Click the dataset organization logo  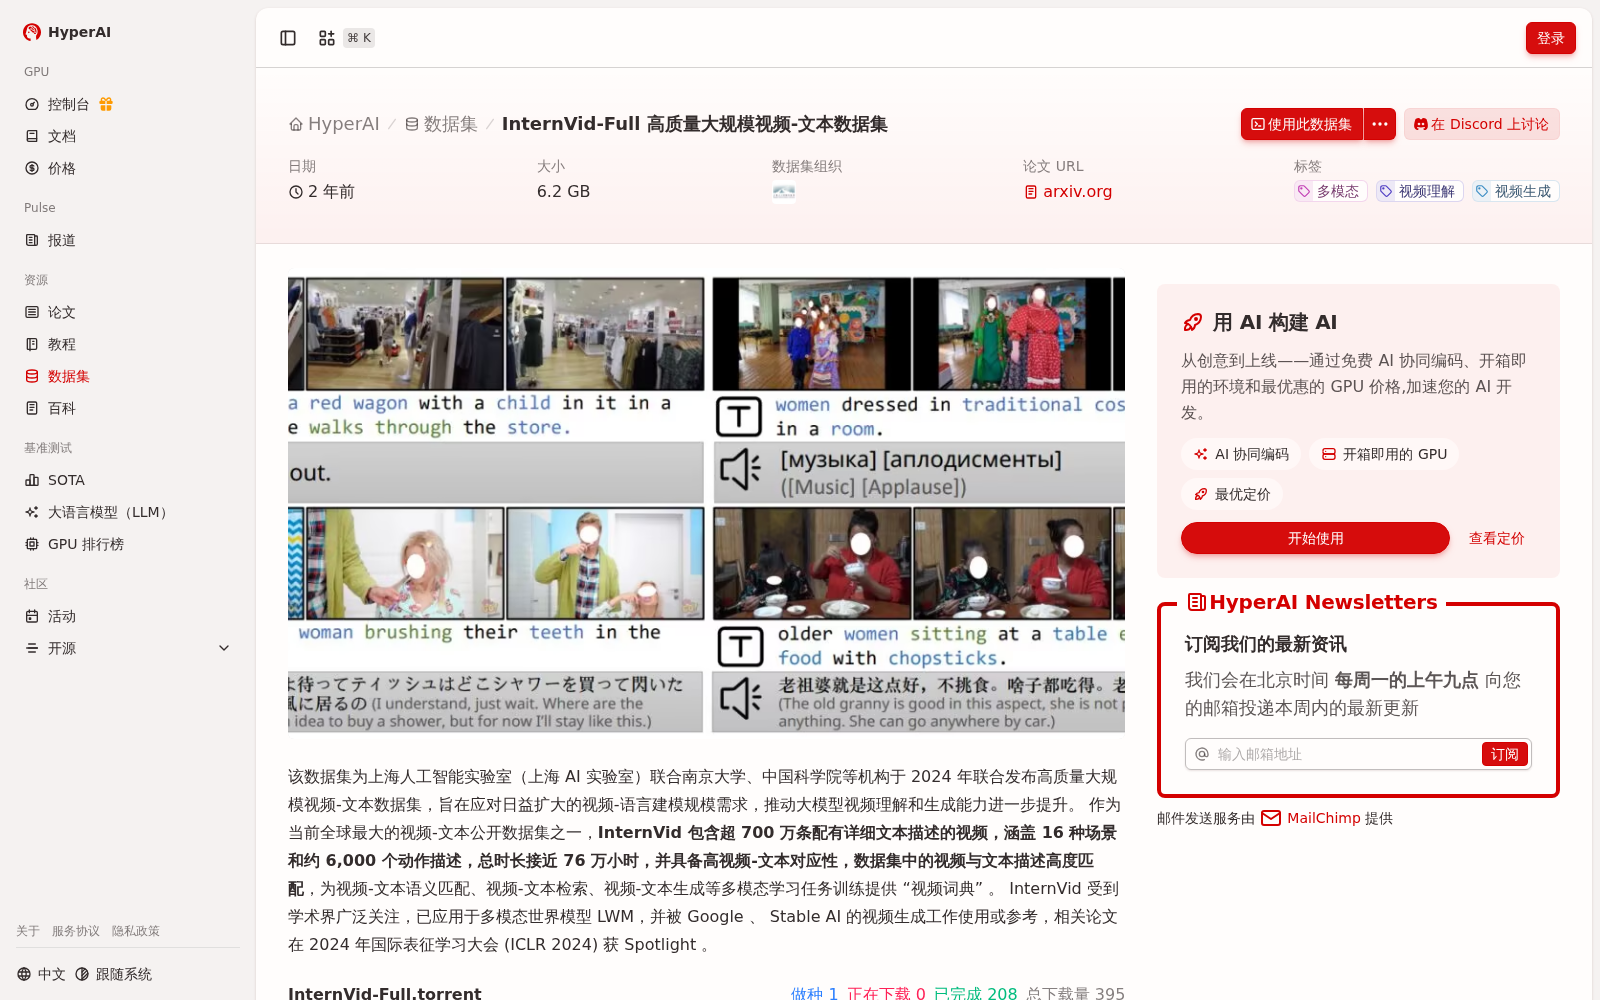point(784,191)
